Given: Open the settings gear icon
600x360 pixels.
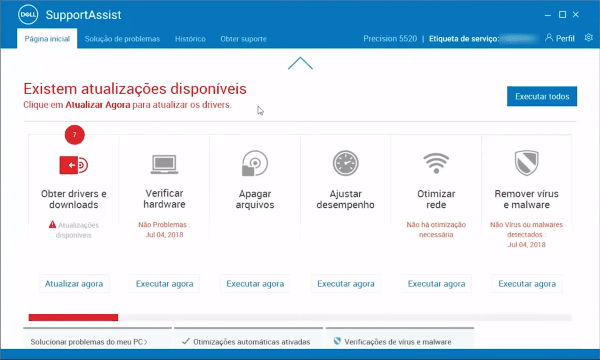Looking at the screenshot, I should coord(589,37).
